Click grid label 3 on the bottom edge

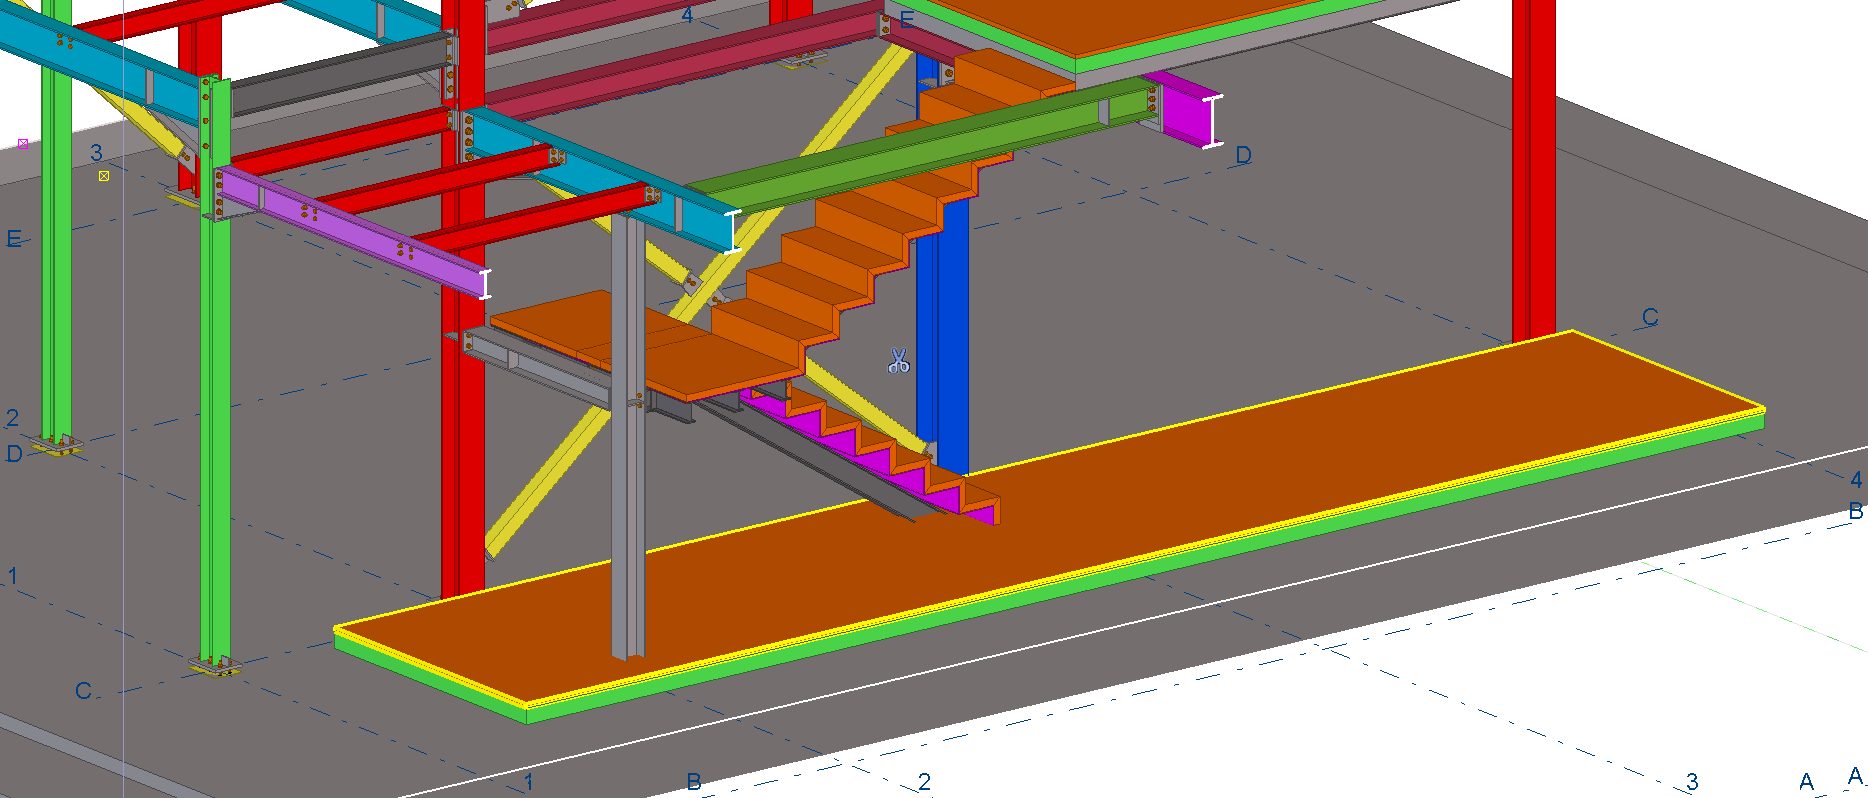[1692, 781]
